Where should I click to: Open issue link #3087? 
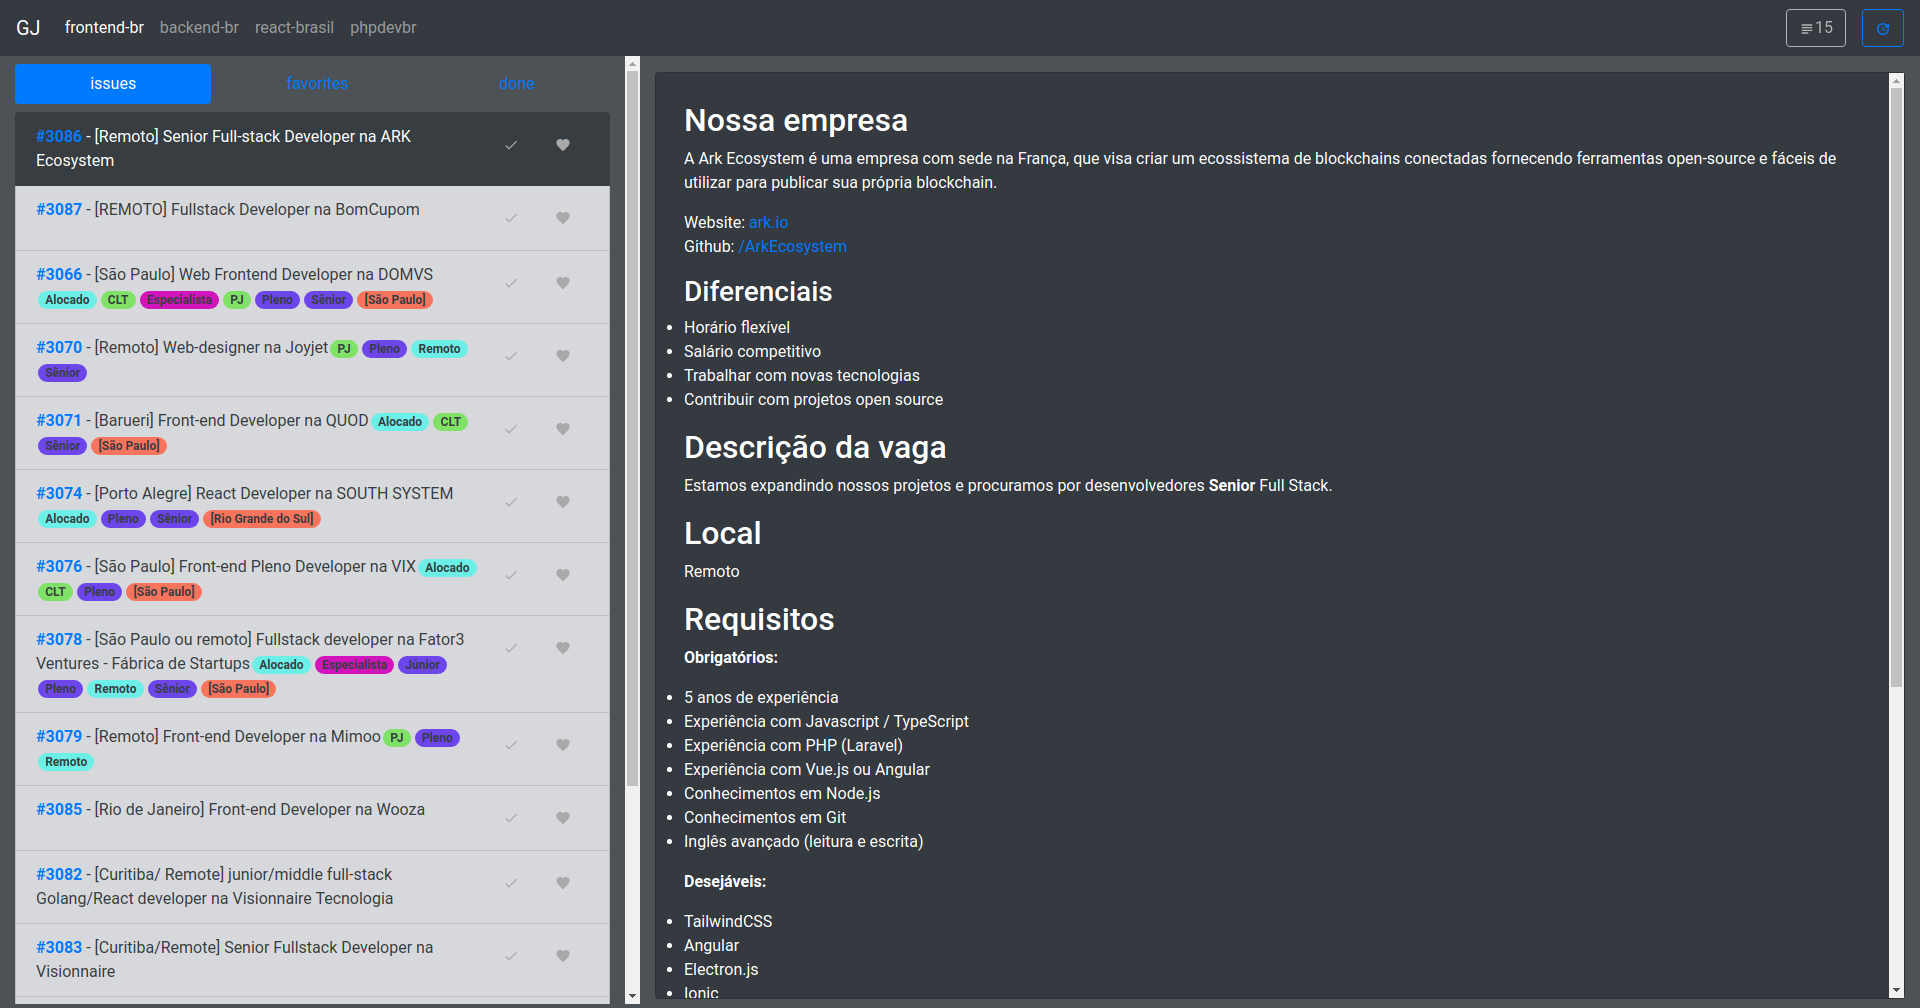59,209
